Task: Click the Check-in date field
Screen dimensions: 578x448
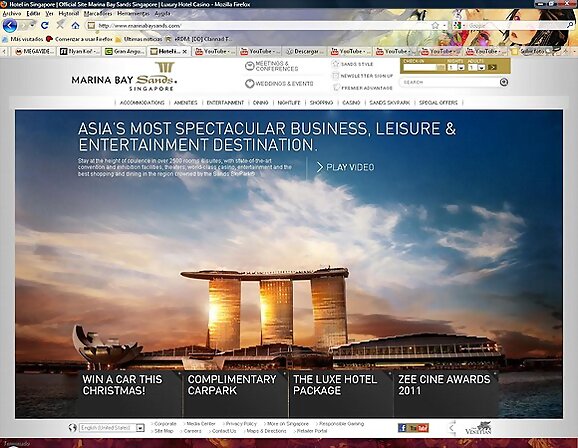Action: tap(420, 67)
